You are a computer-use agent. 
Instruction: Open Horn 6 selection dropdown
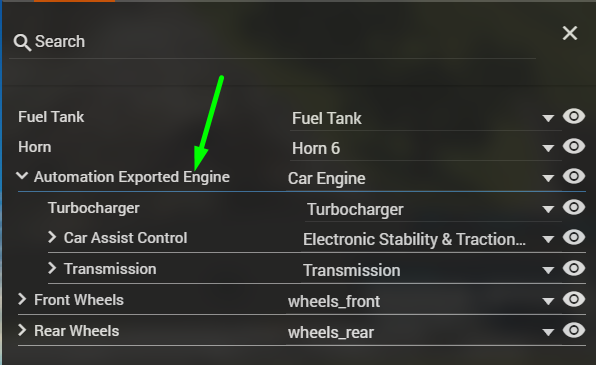(x=548, y=148)
